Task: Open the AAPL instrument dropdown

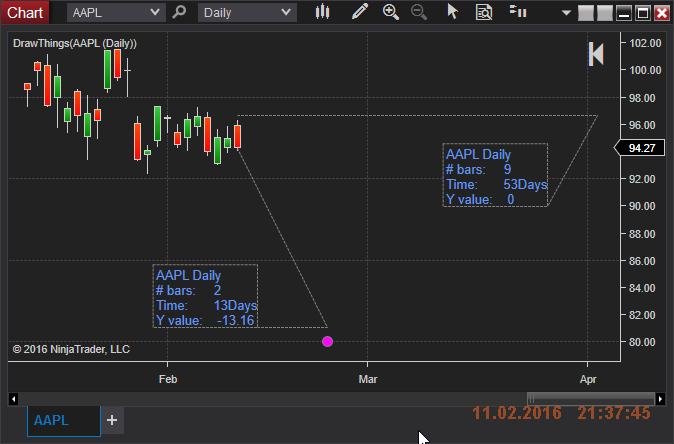Action: 116,12
